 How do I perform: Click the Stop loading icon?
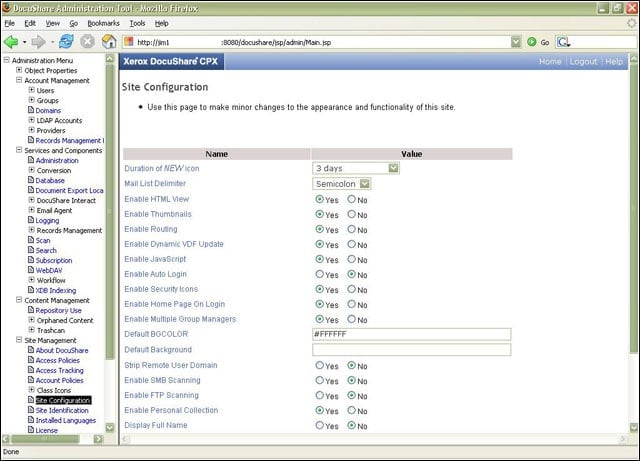click(87, 42)
